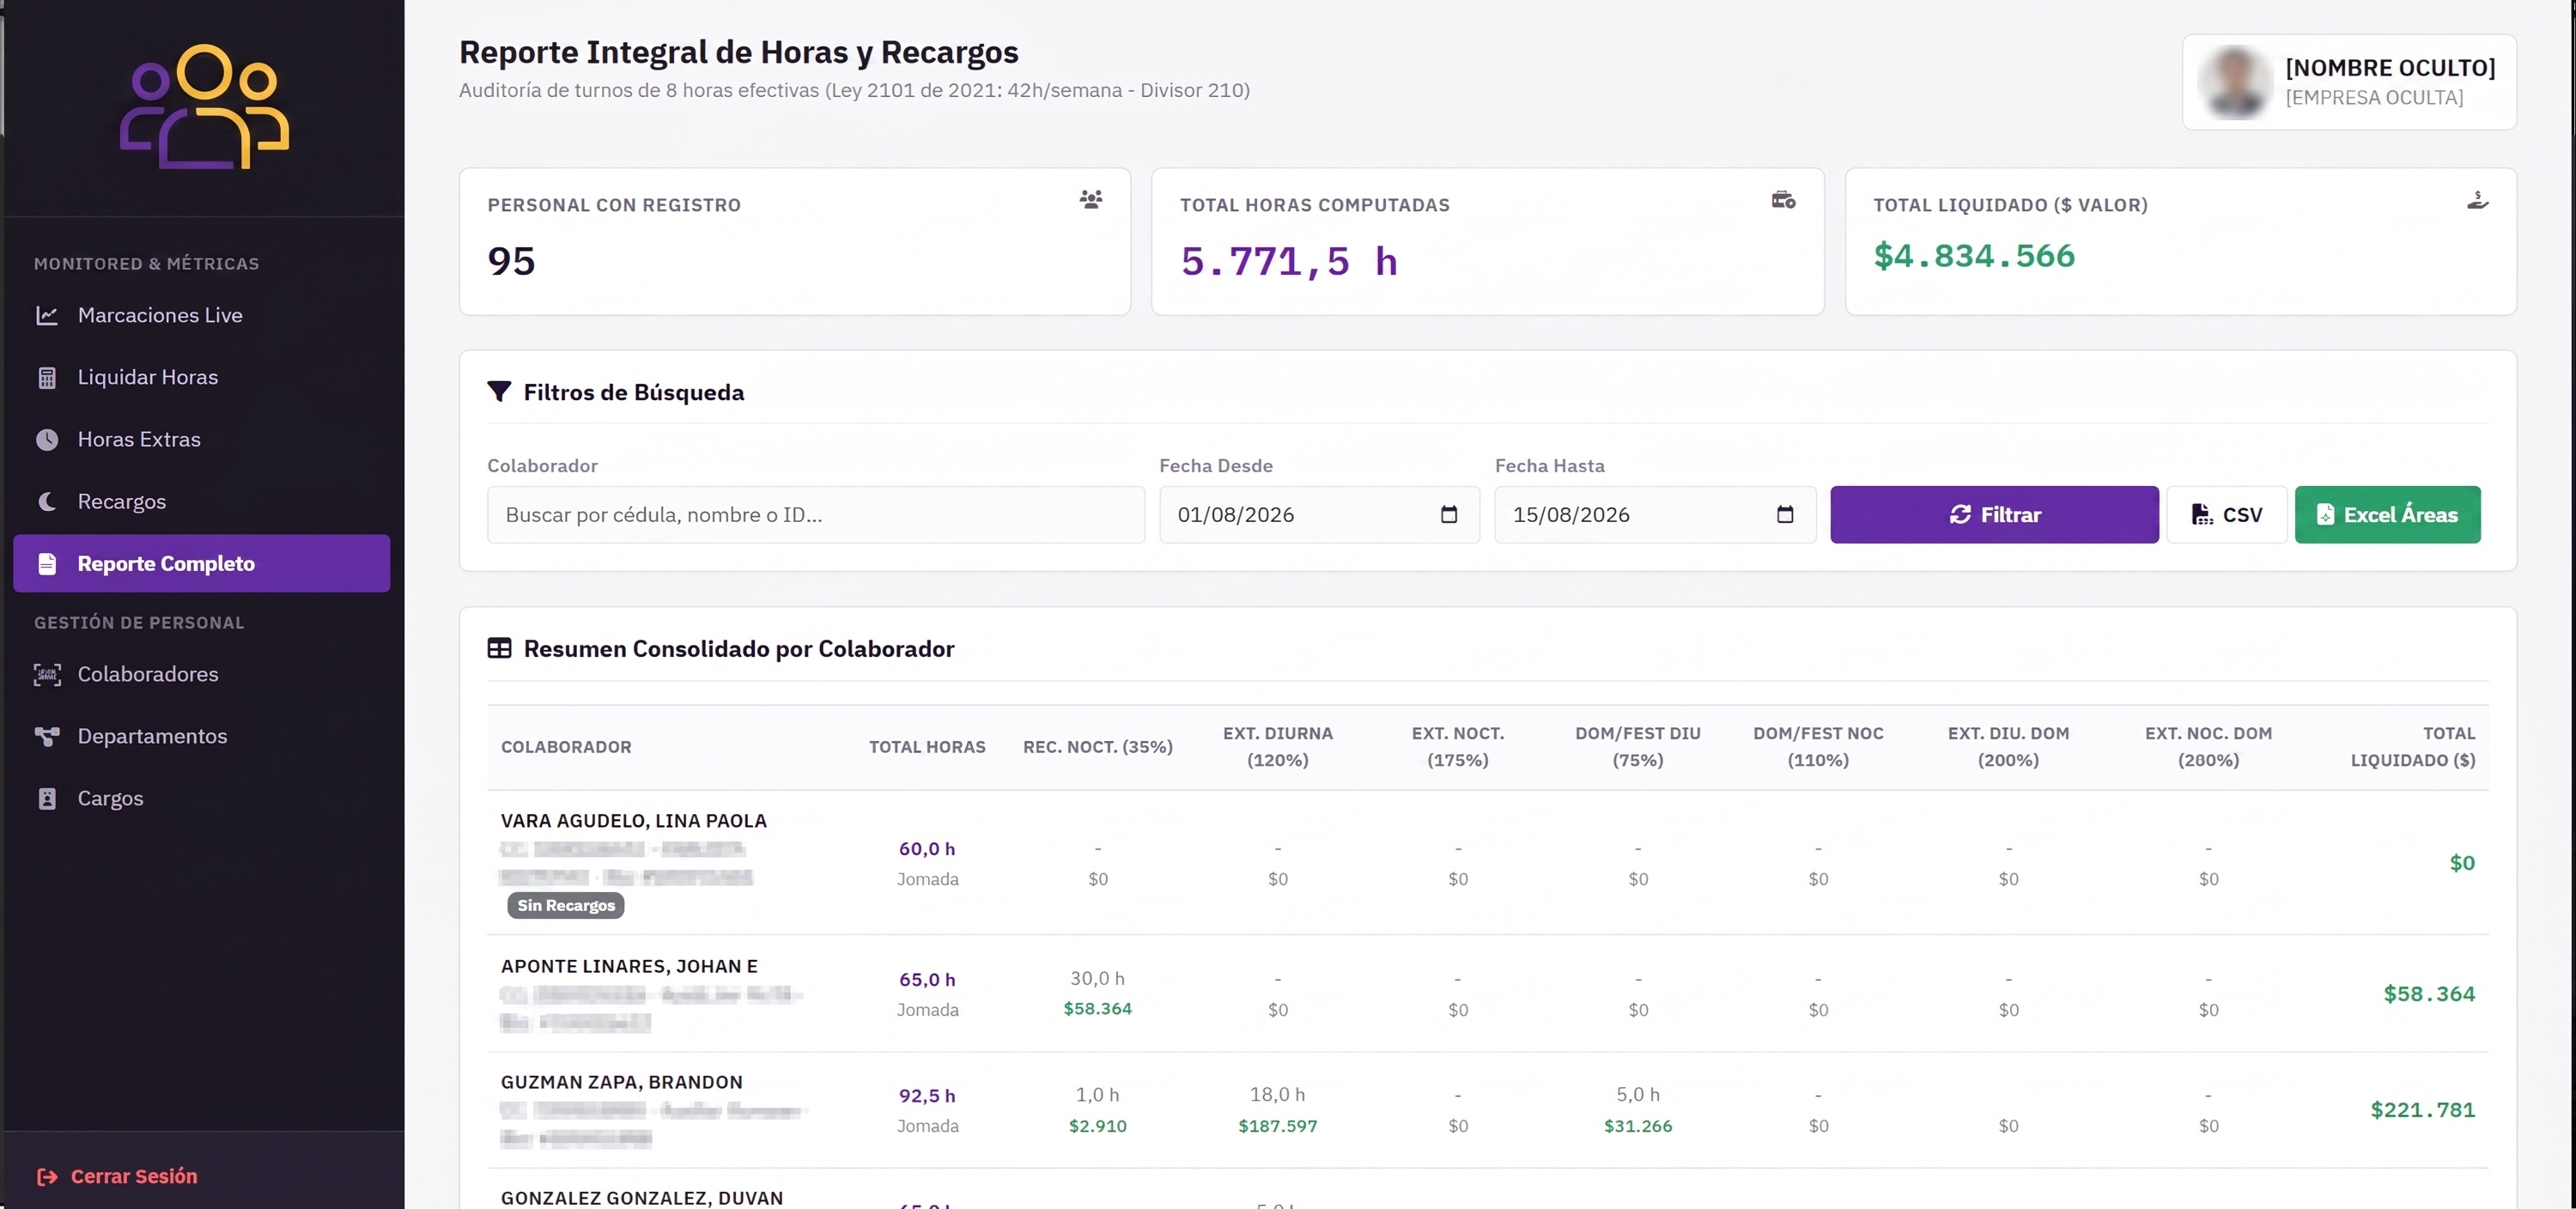Click the Marcaciones Live chart icon
Screen dimensions: 2576x1209
click(x=47, y=315)
